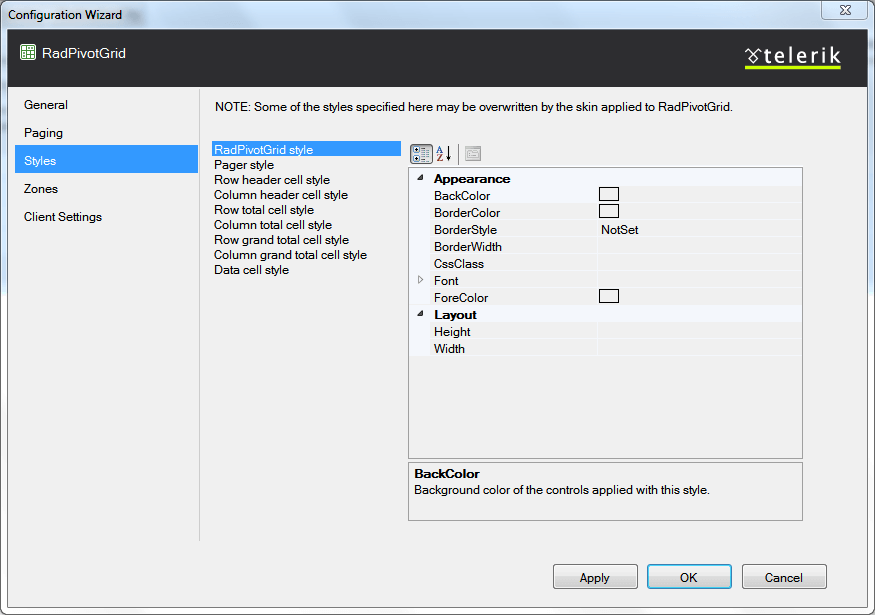Click the RadPivotGrid grid icon in header

coord(28,52)
